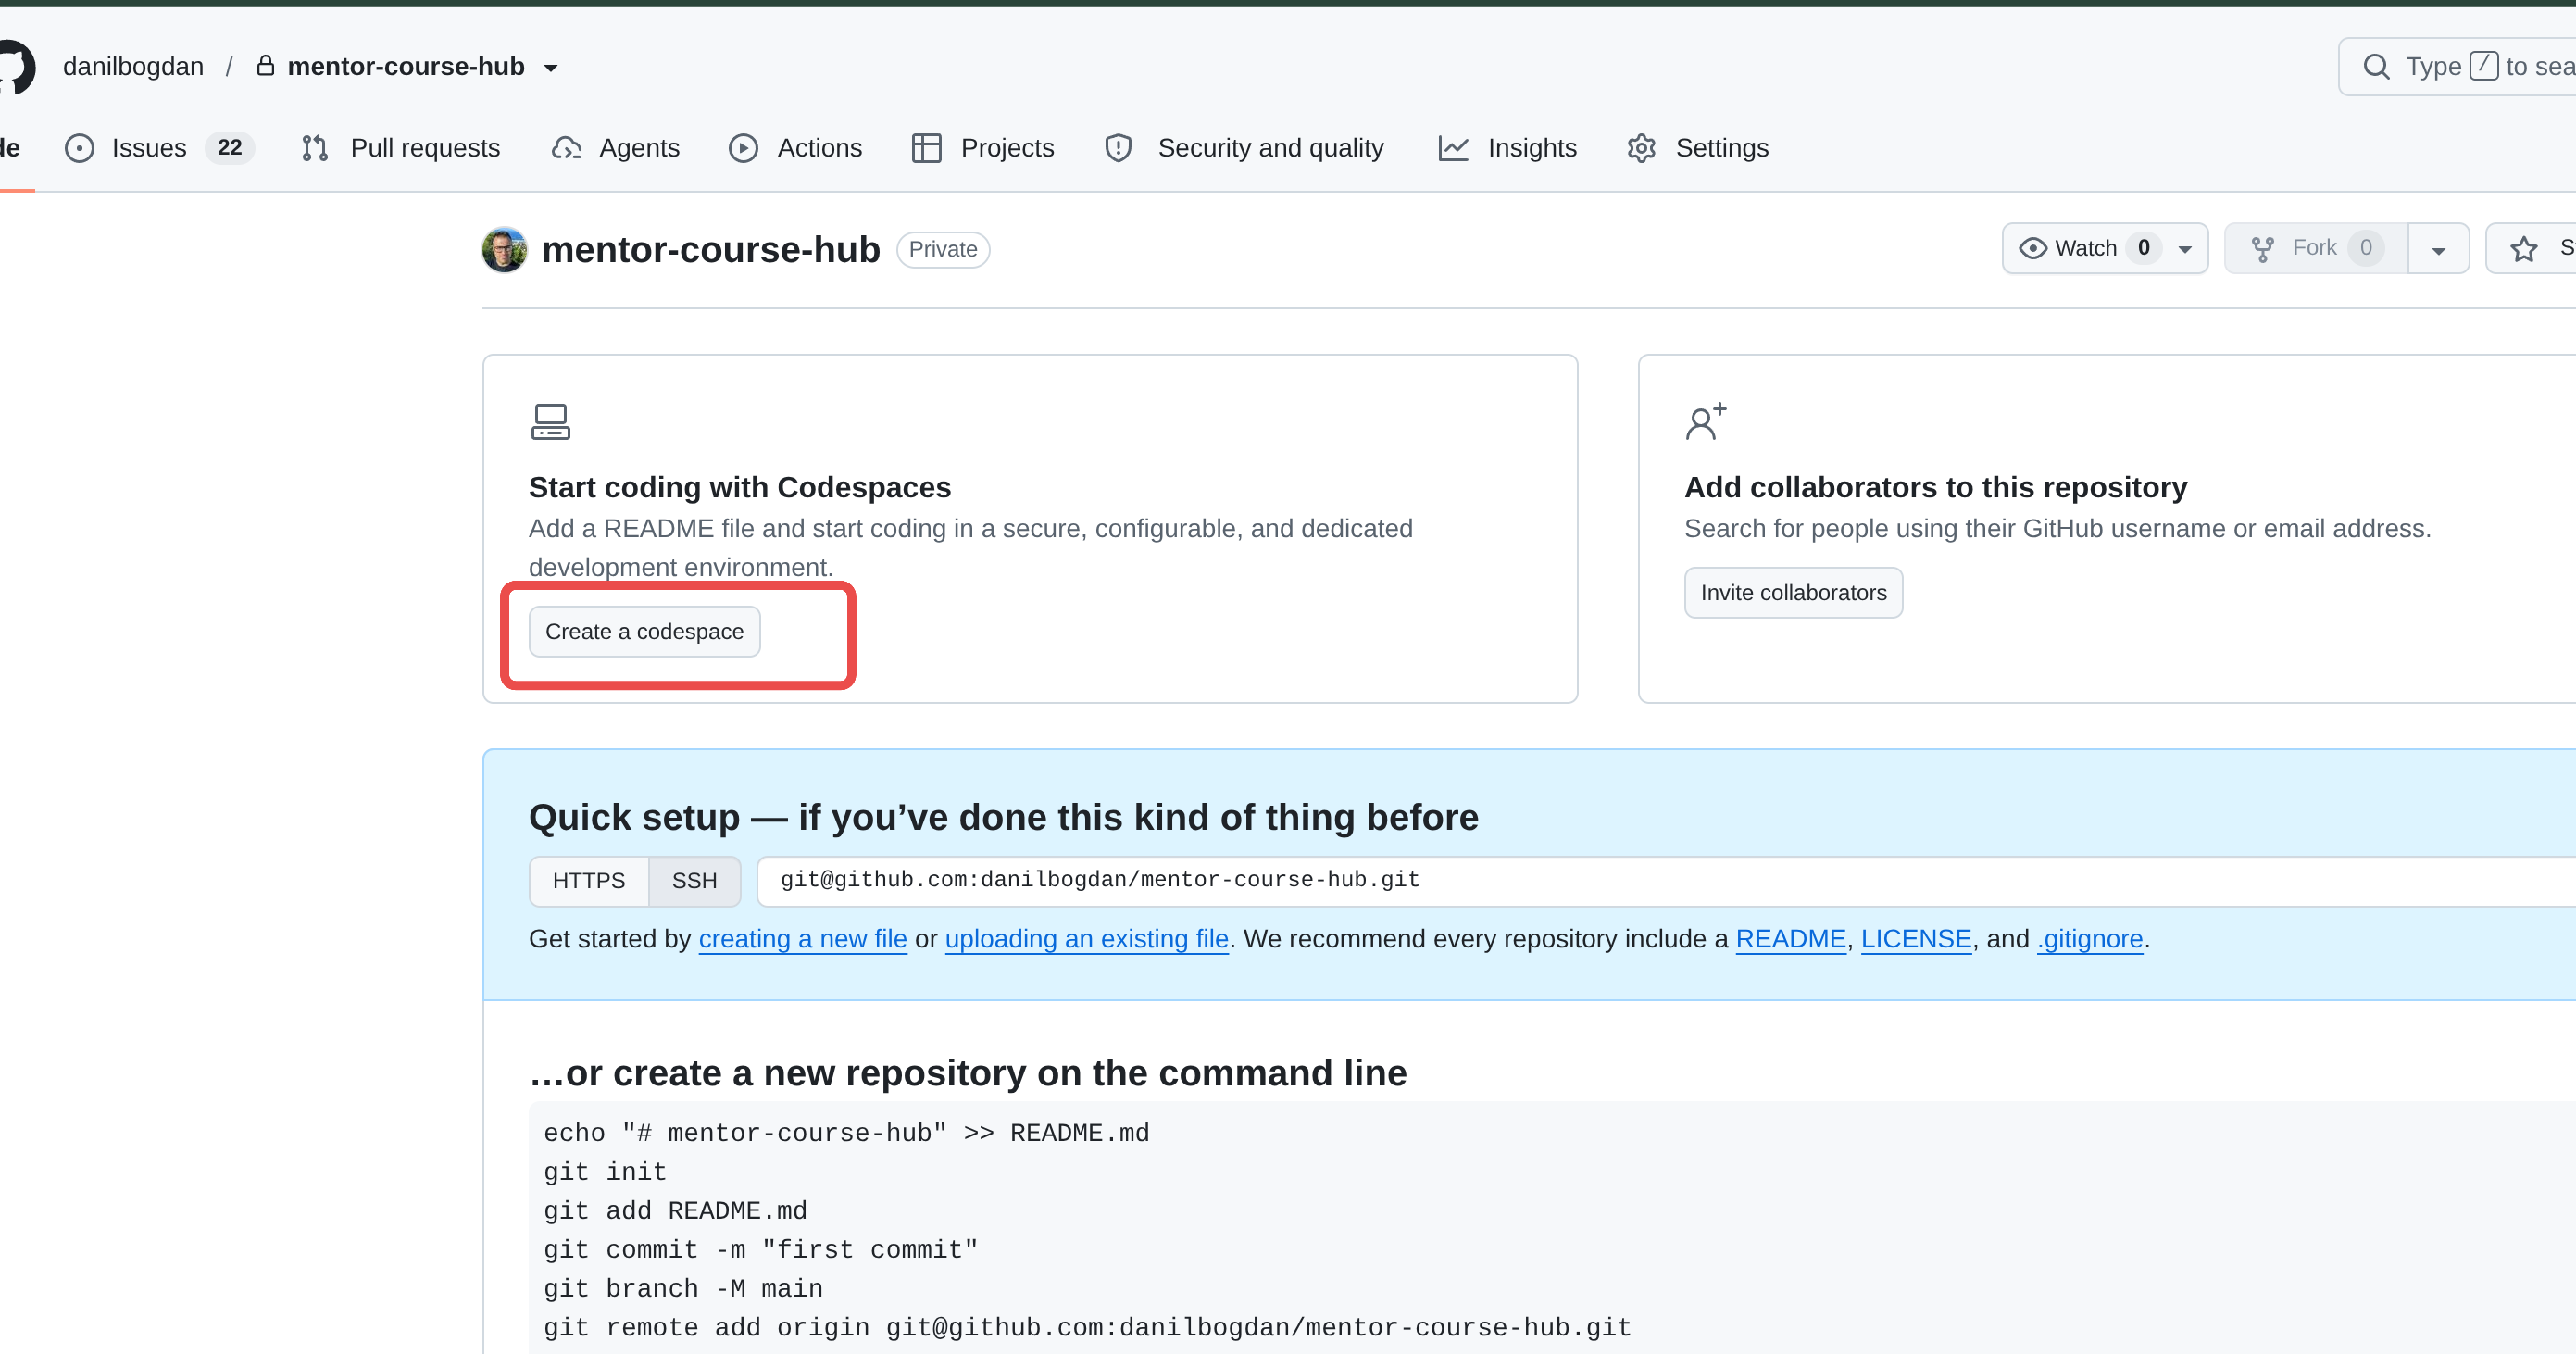Image resolution: width=2576 pixels, height=1354 pixels.
Task: Click the Start coding with Codespaces heading
Action: 739,487
